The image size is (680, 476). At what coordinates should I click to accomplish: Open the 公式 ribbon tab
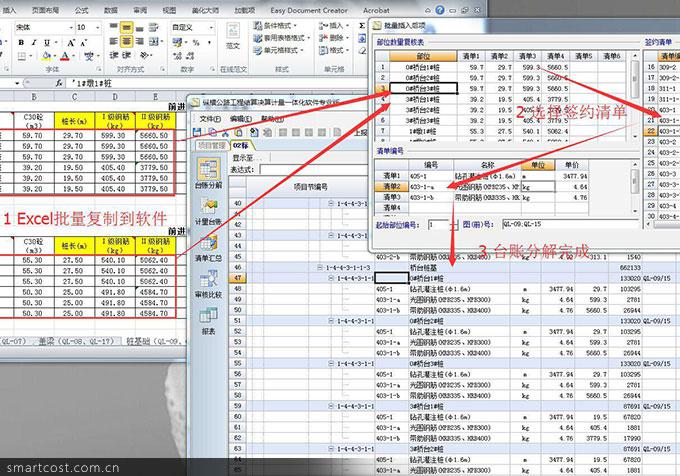81,10
